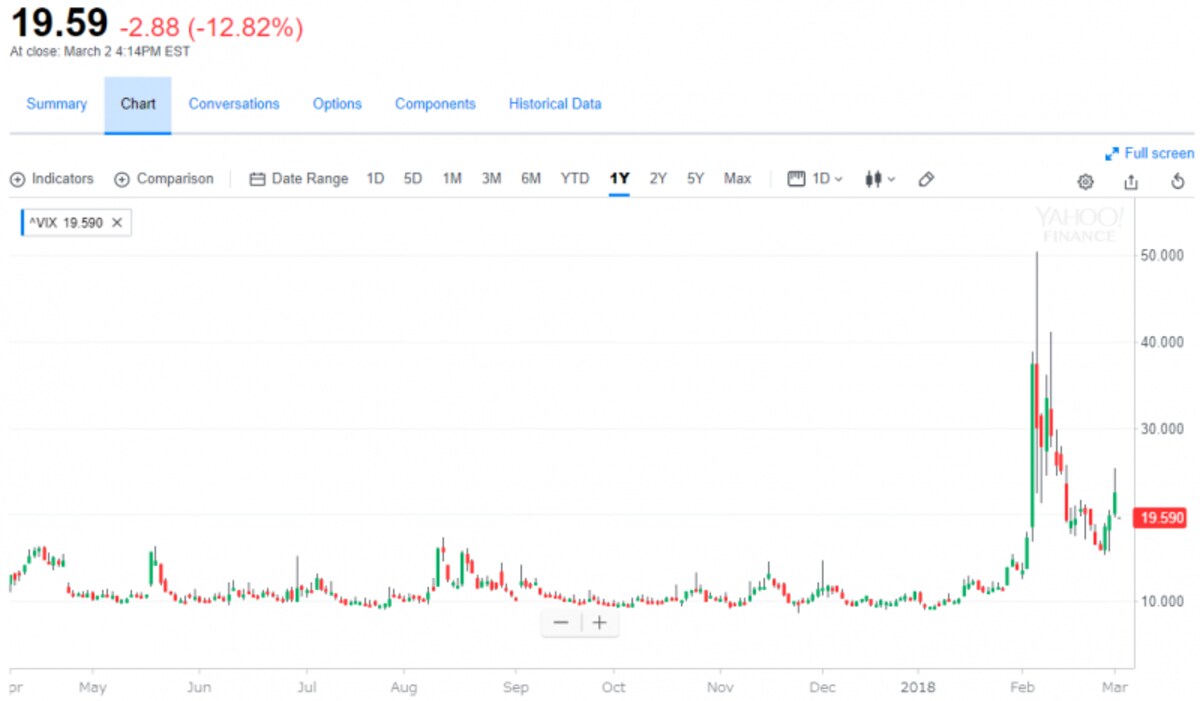
Task: Select the 5Y time range
Action: click(695, 179)
